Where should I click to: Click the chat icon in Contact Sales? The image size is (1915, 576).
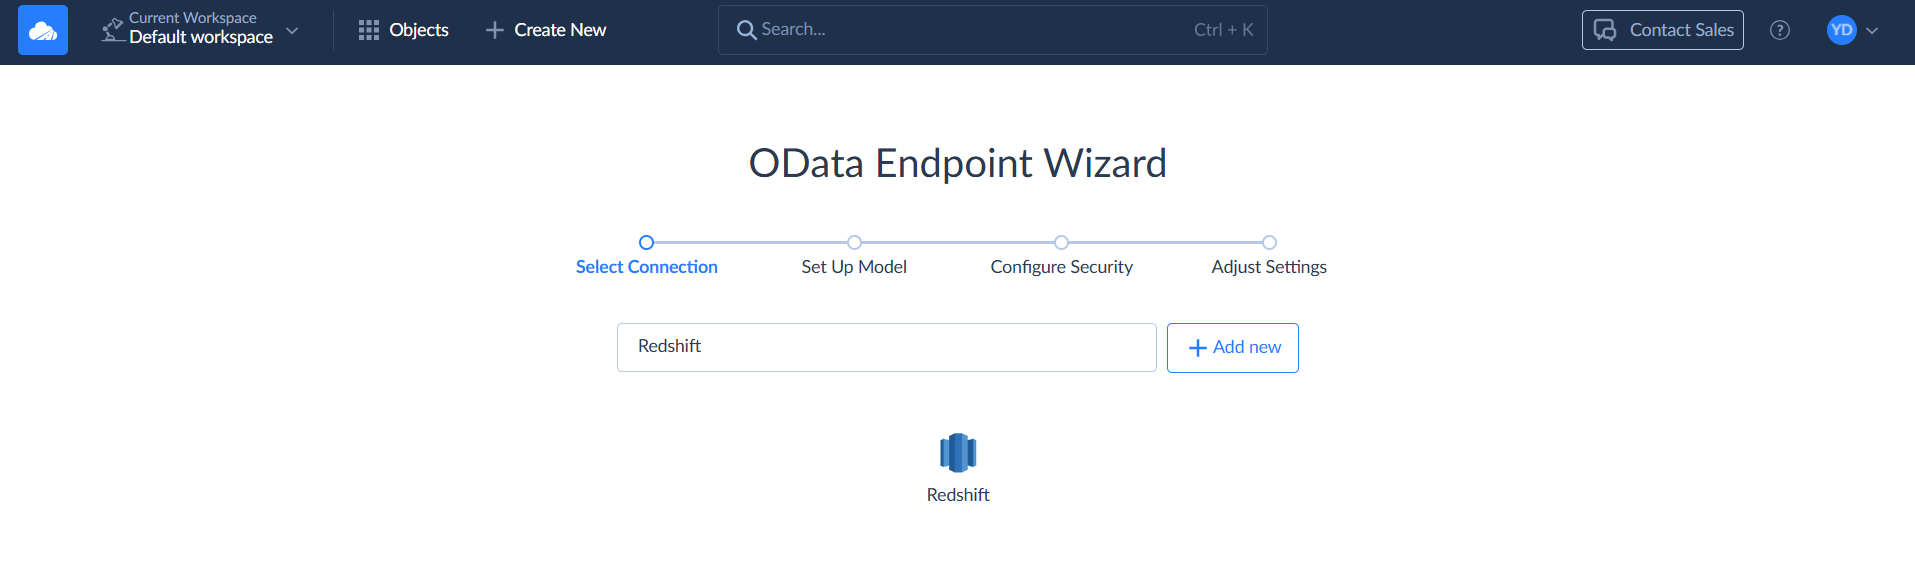coord(1605,30)
